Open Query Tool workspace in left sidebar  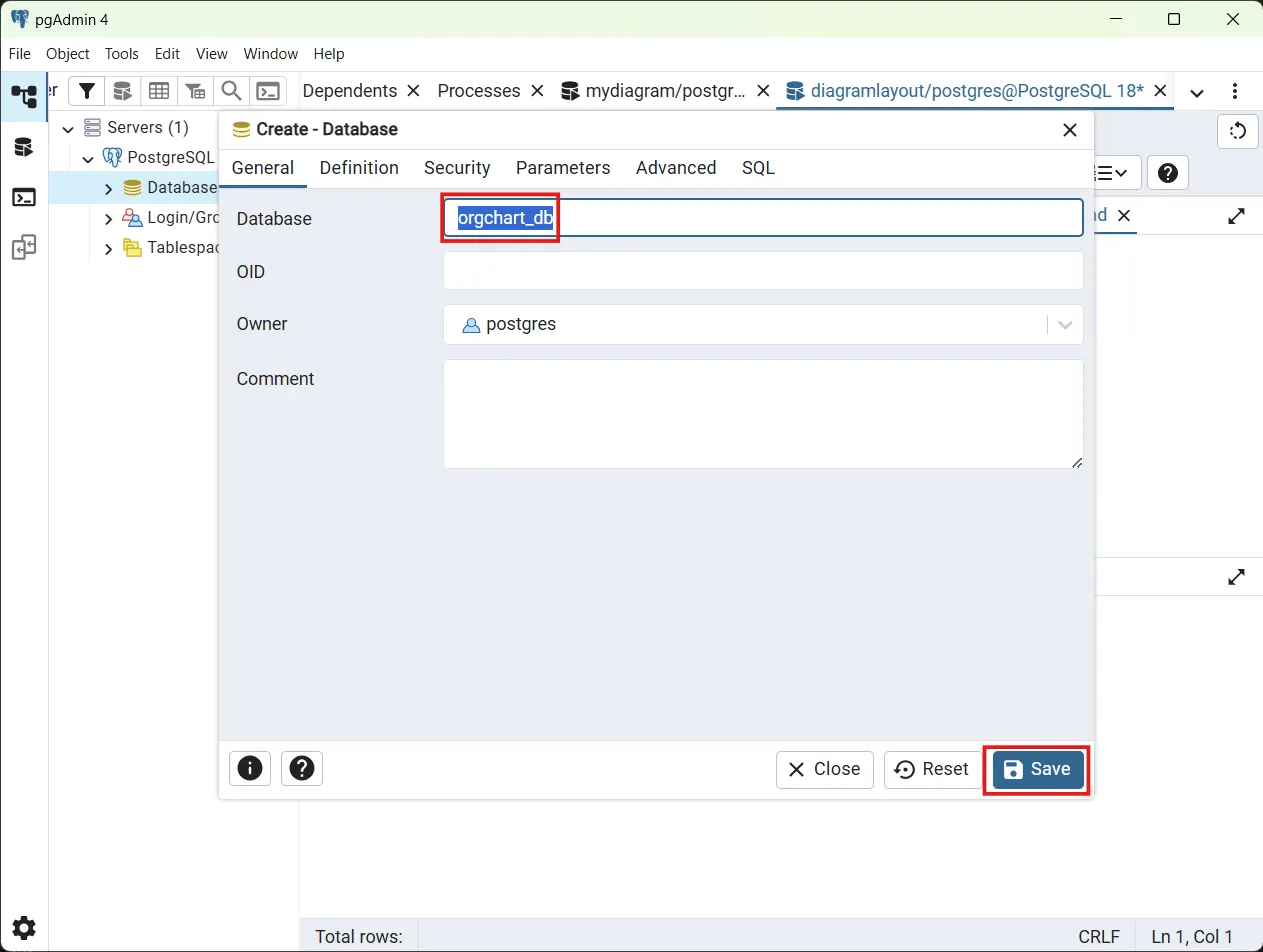coord(24,147)
